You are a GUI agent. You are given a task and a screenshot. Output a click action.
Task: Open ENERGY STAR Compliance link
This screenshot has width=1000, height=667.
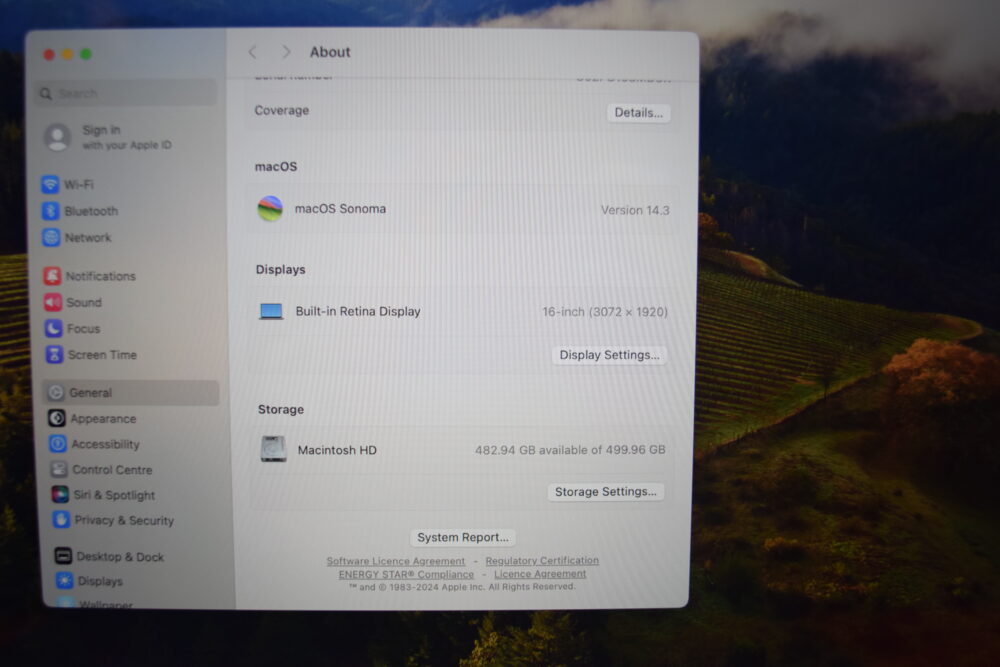[x=406, y=575]
